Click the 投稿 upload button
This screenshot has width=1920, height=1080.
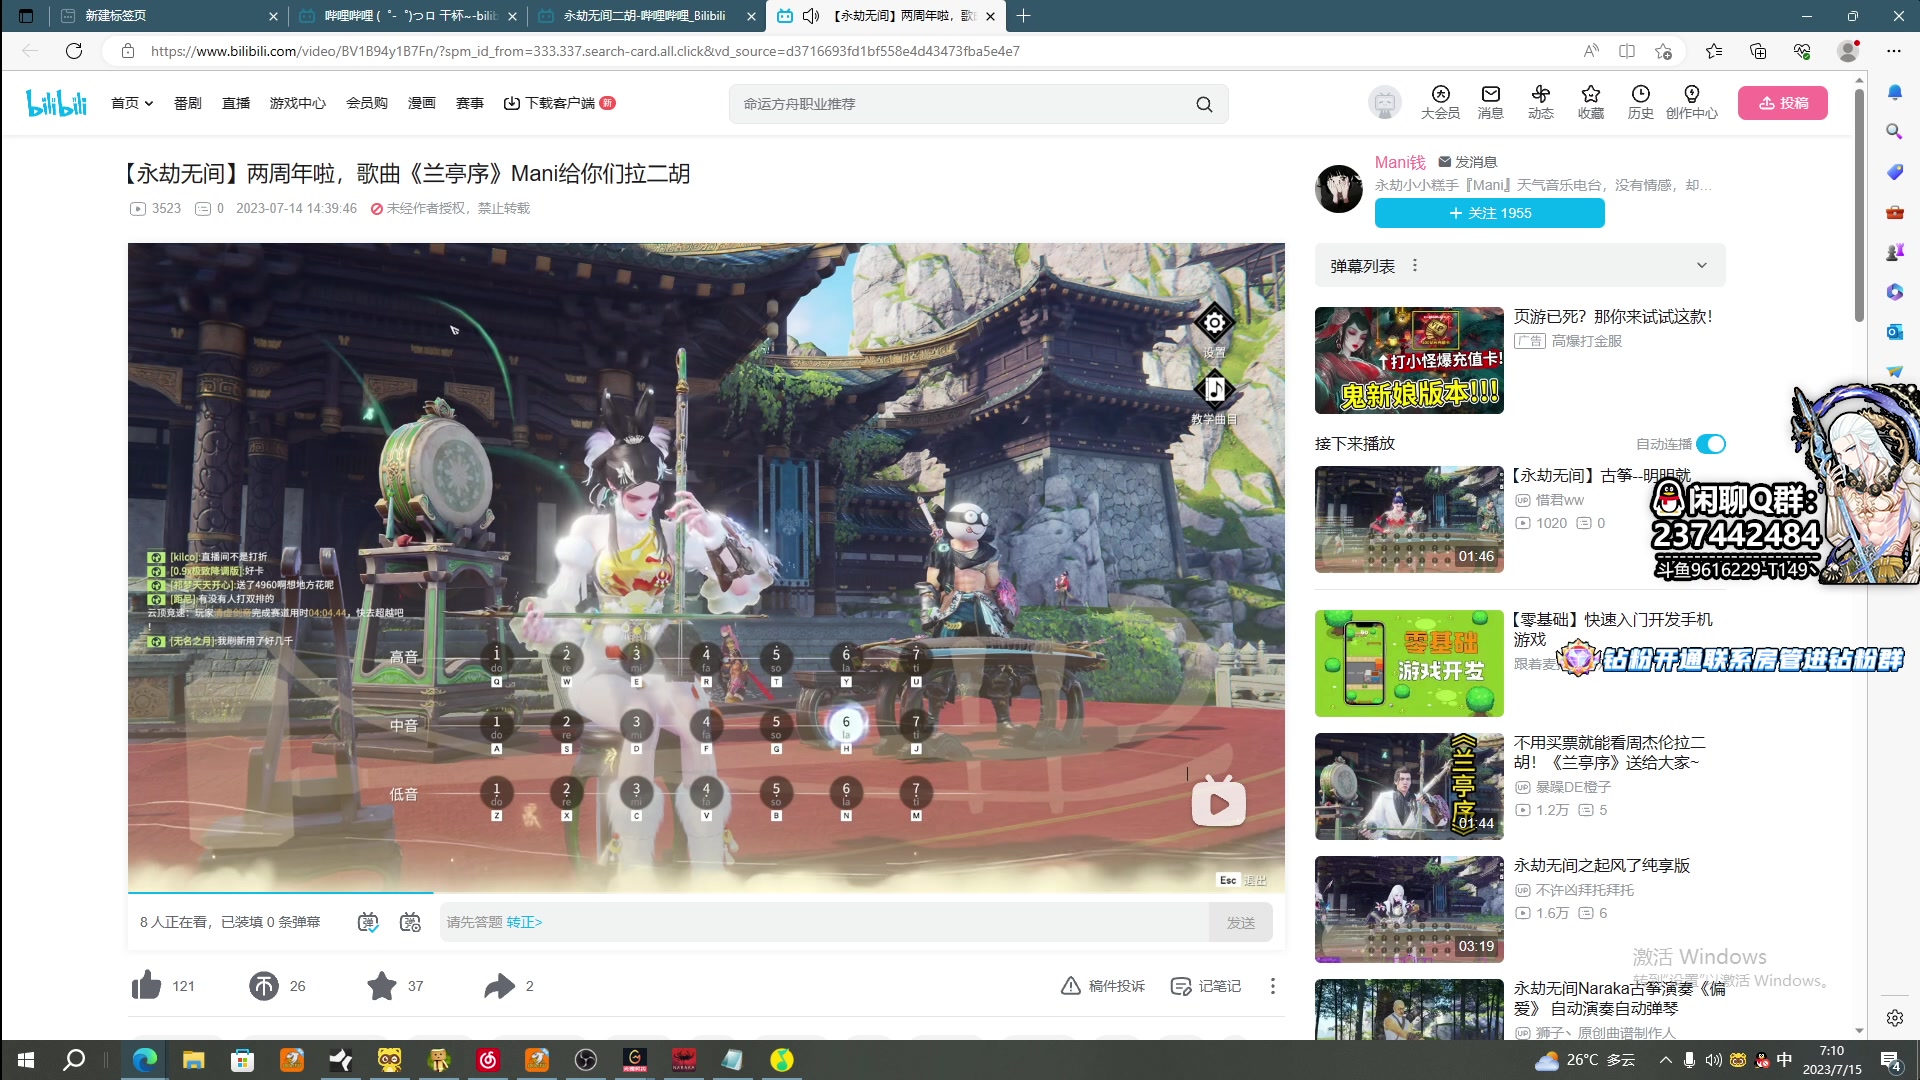(x=1783, y=103)
